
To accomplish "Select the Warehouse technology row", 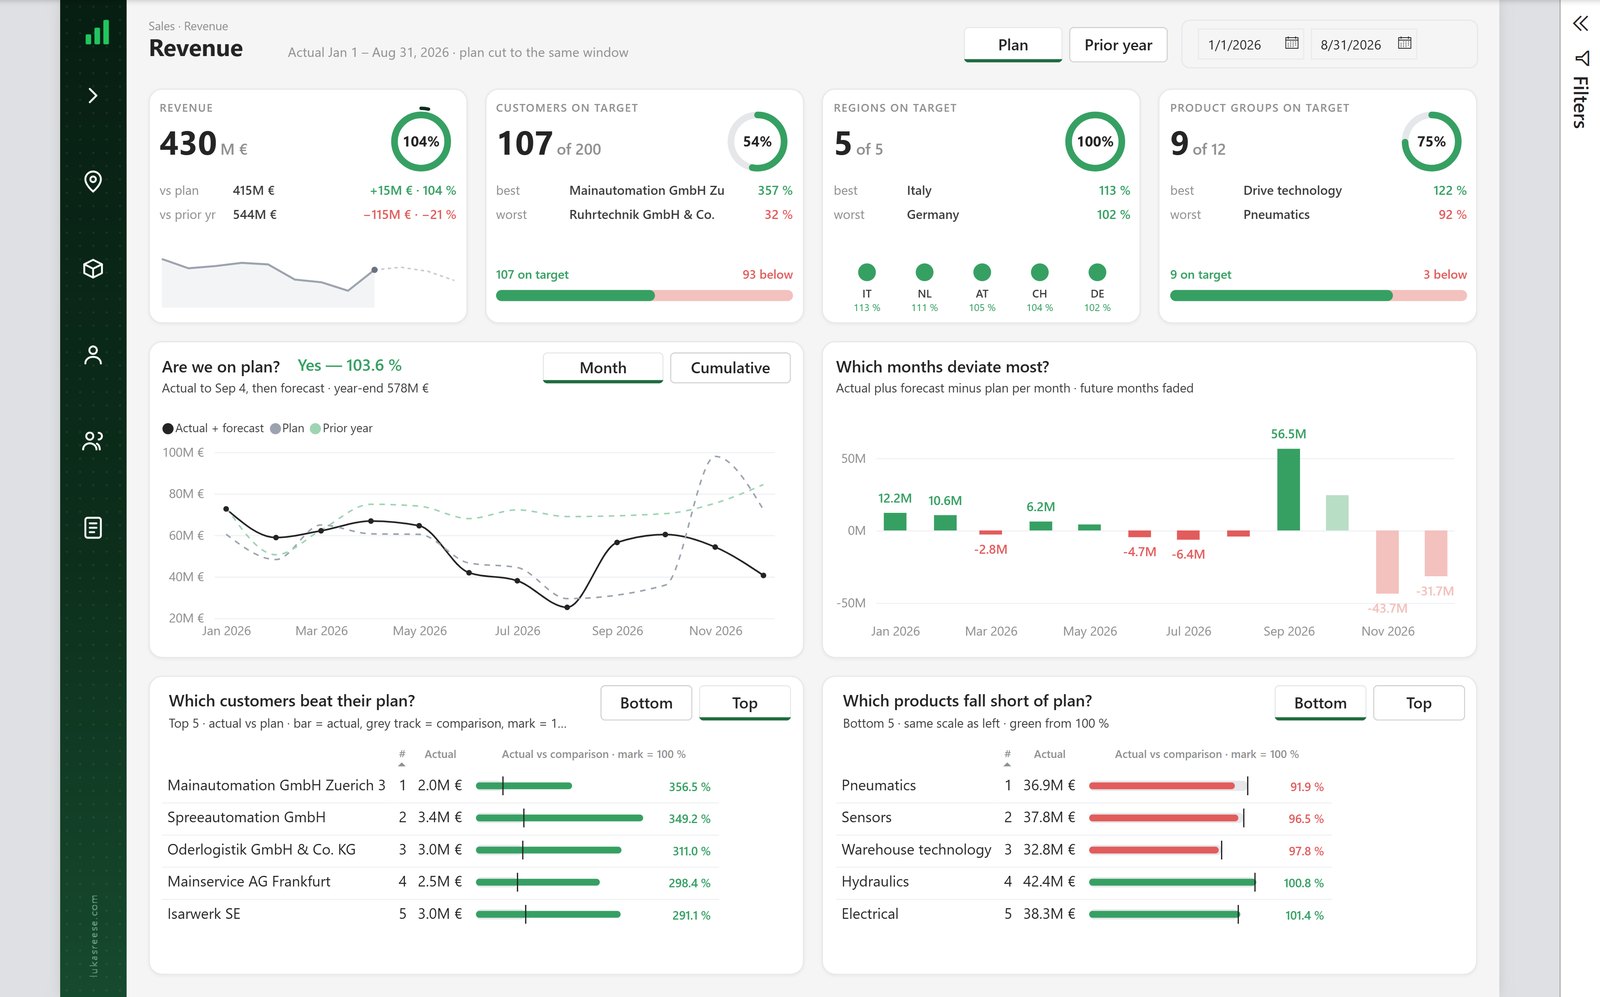I will point(1085,850).
